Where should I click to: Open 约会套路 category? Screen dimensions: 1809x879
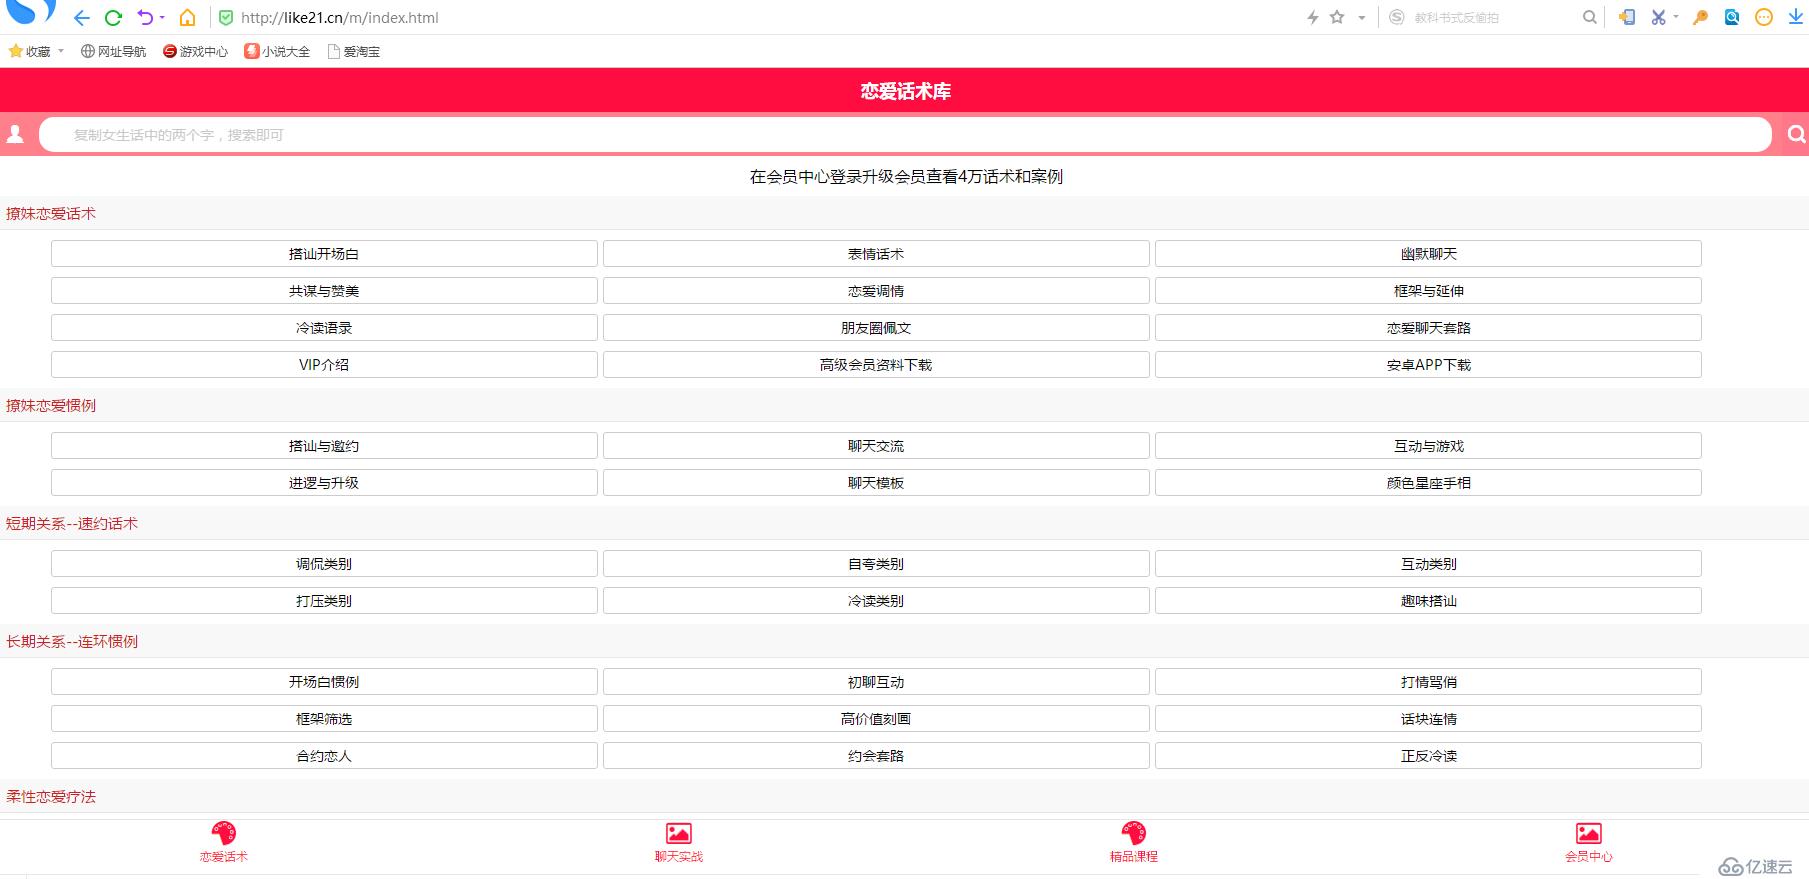(x=876, y=756)
